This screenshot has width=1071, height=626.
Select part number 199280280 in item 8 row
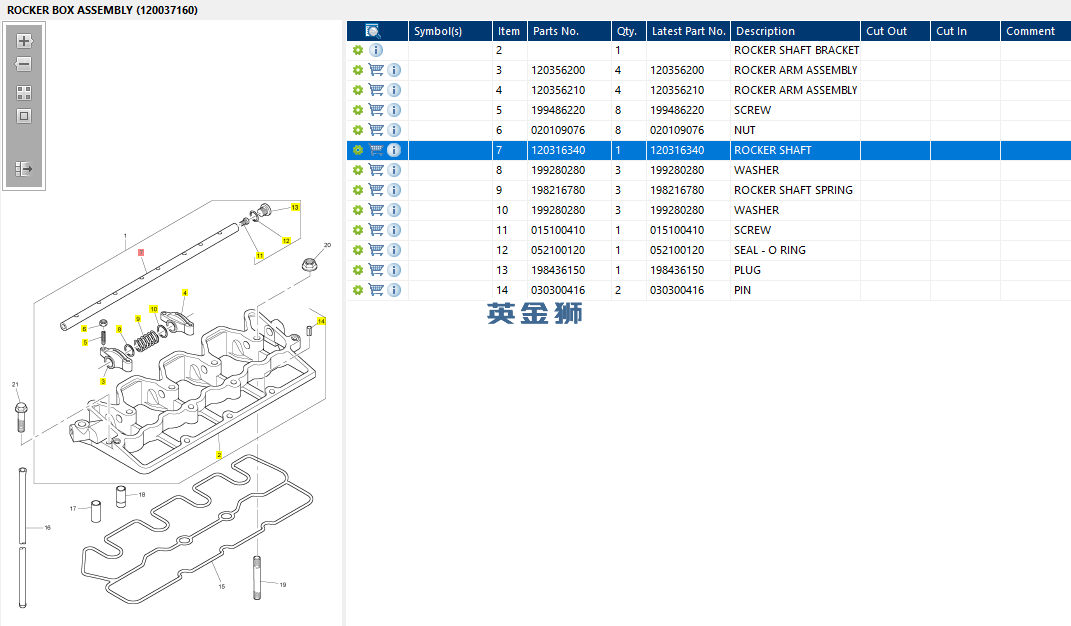(x=558, y=170)
